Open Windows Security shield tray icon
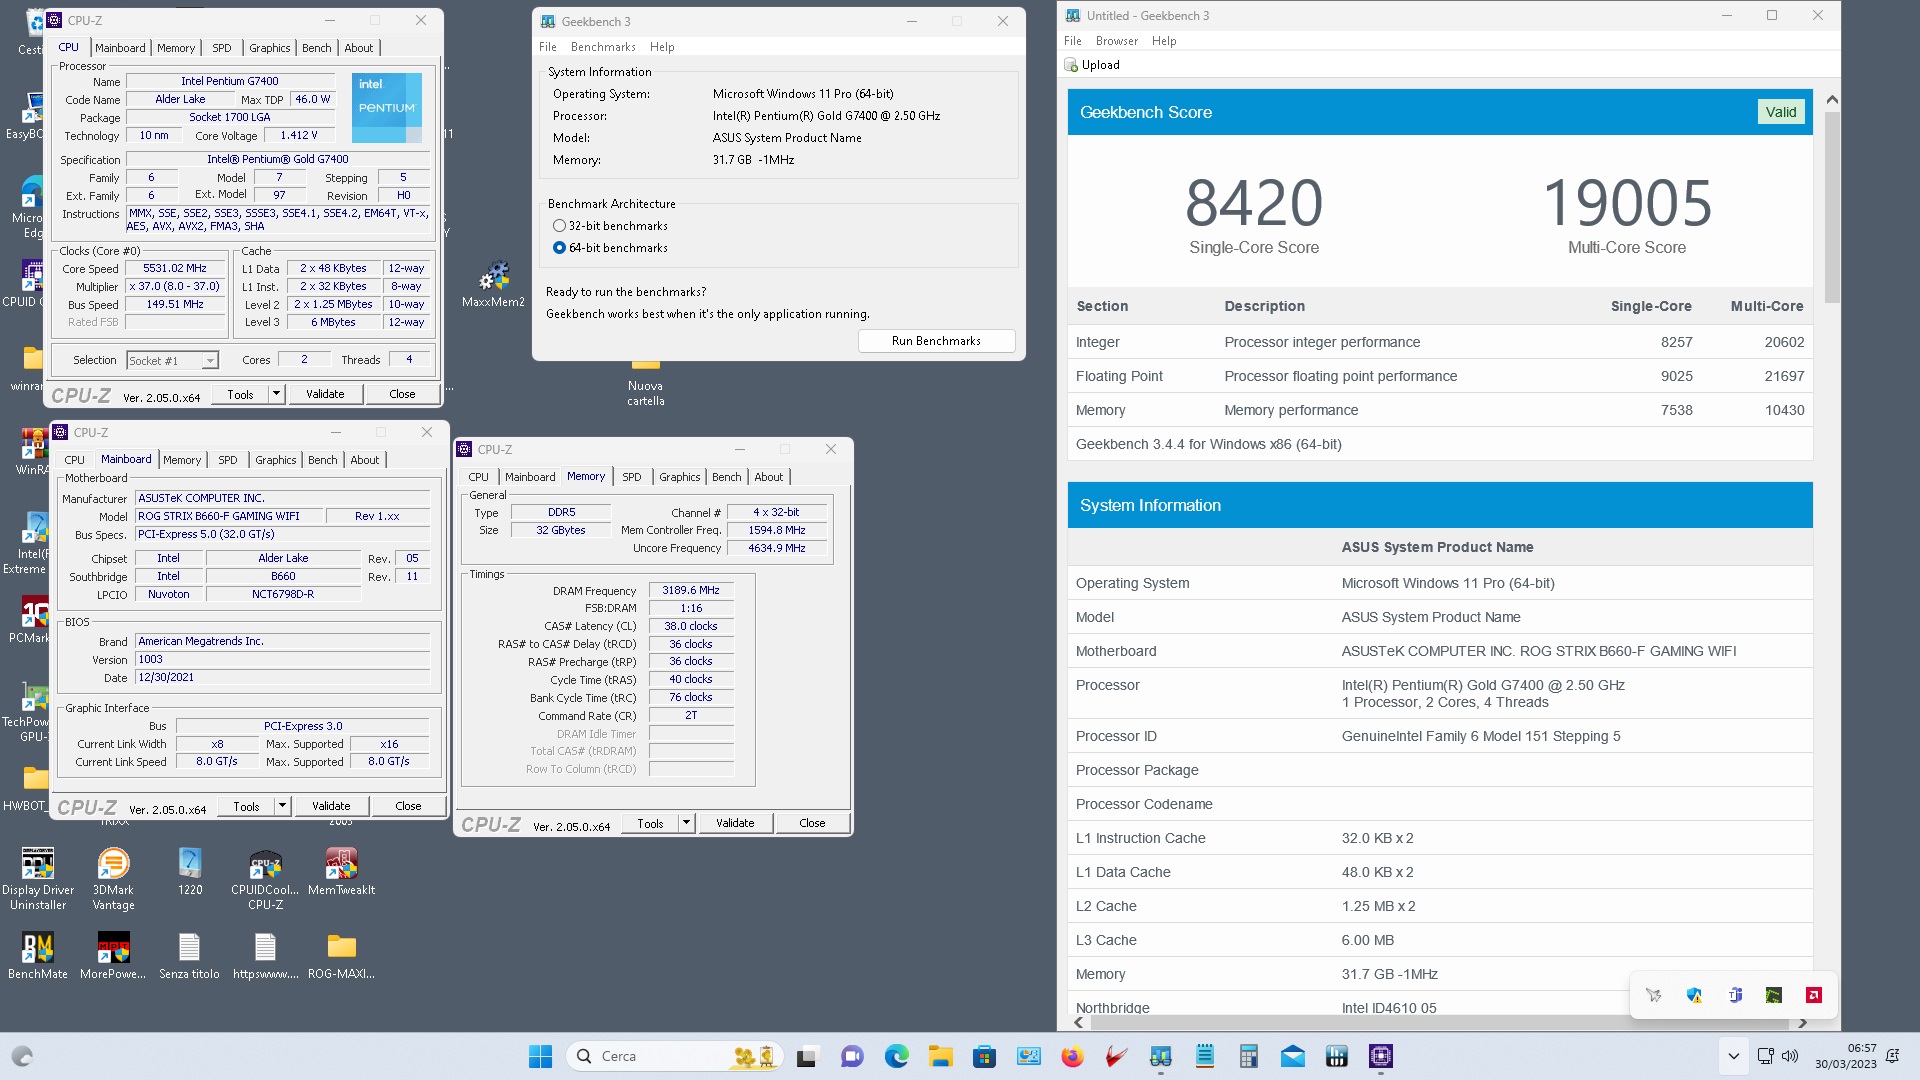 (x=1694, y=995)
